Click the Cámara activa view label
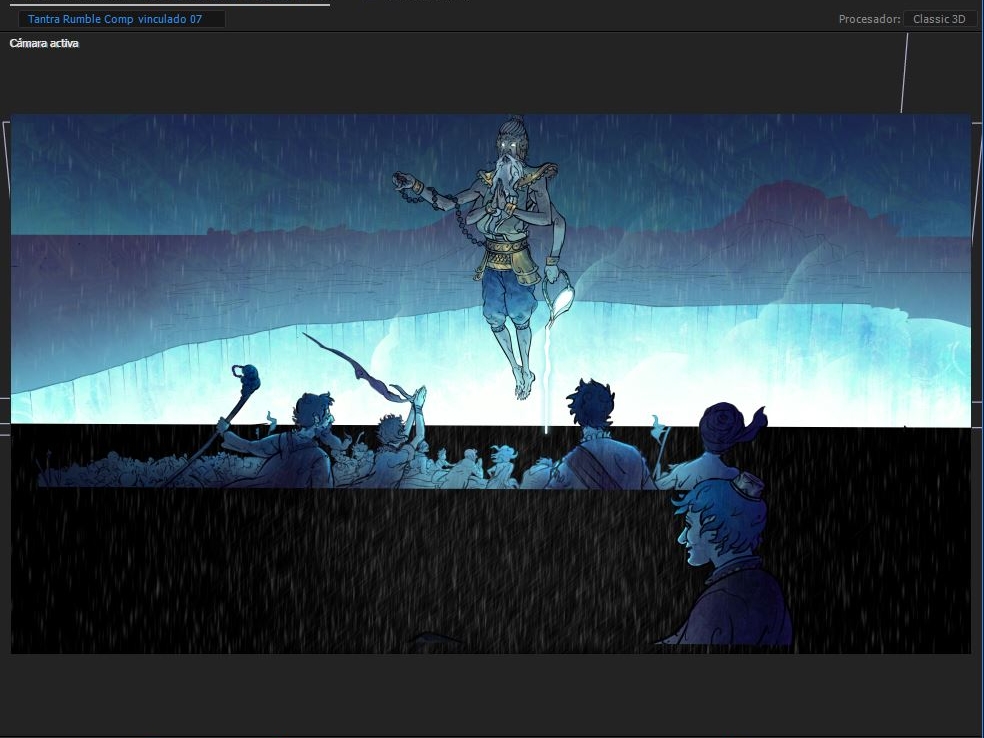Screen dimensions: 984x738 (x=44, y=43)
